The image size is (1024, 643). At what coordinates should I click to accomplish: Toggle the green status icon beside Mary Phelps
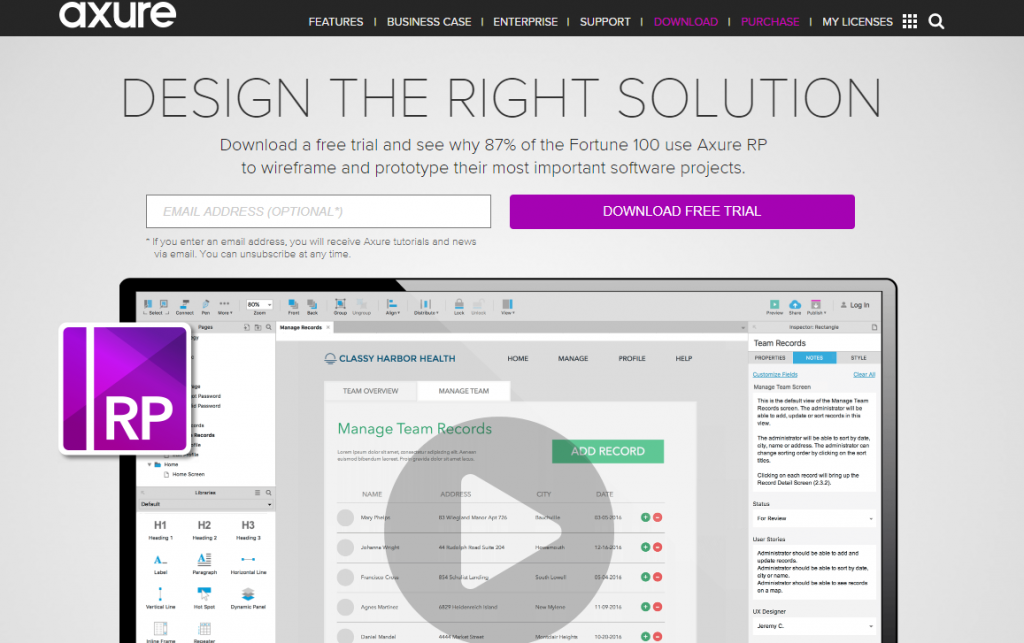pos(647,518)
